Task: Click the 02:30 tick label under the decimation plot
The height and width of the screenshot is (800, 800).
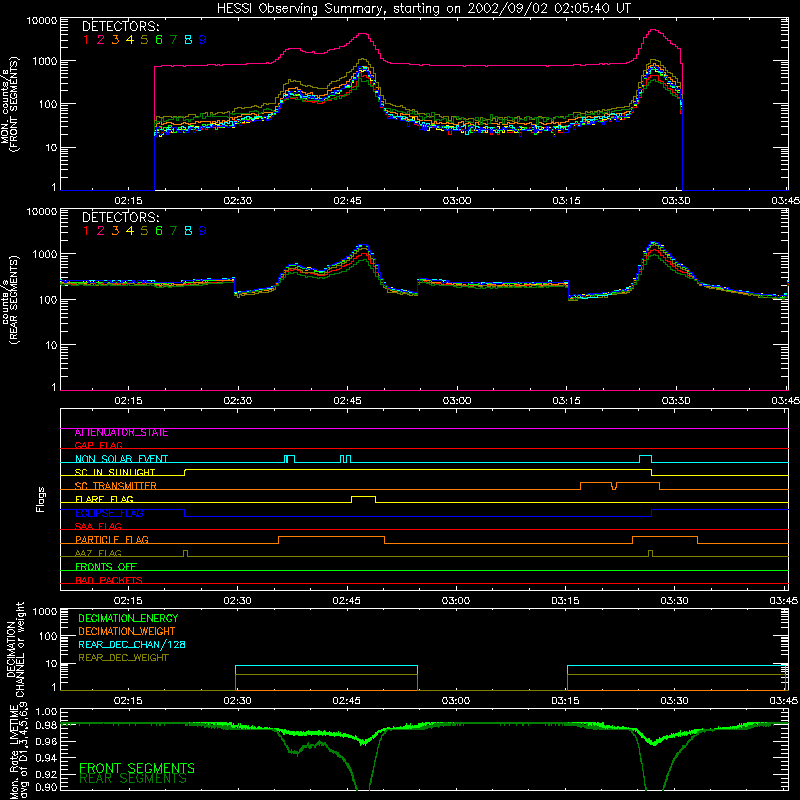Action: (x=237, y=701)
